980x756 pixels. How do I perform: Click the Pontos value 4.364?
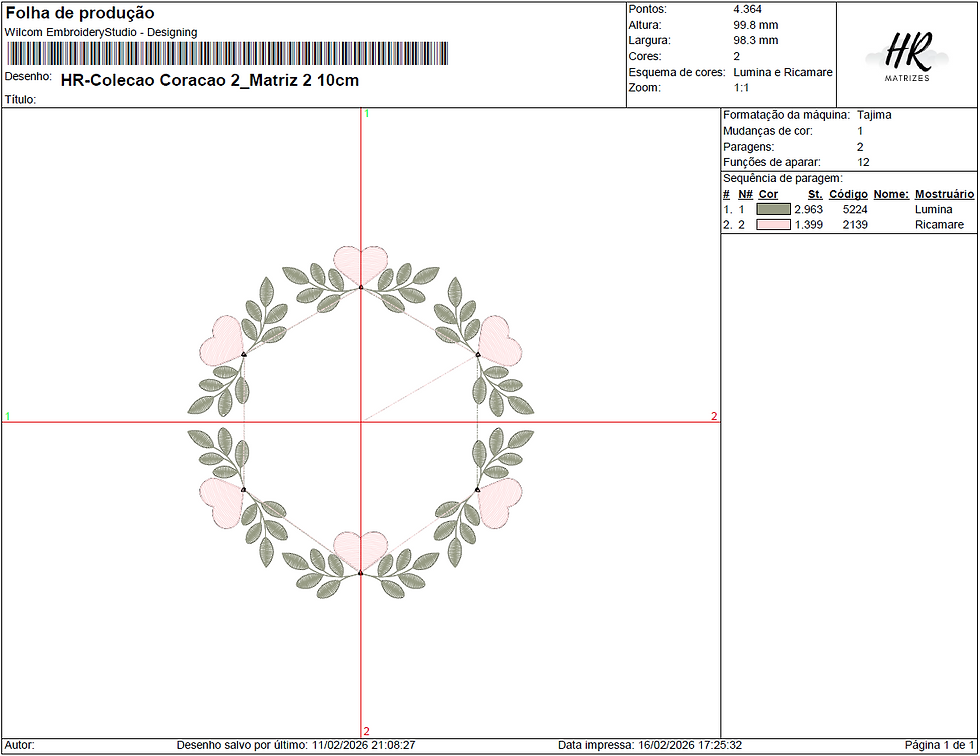point(748,9)
